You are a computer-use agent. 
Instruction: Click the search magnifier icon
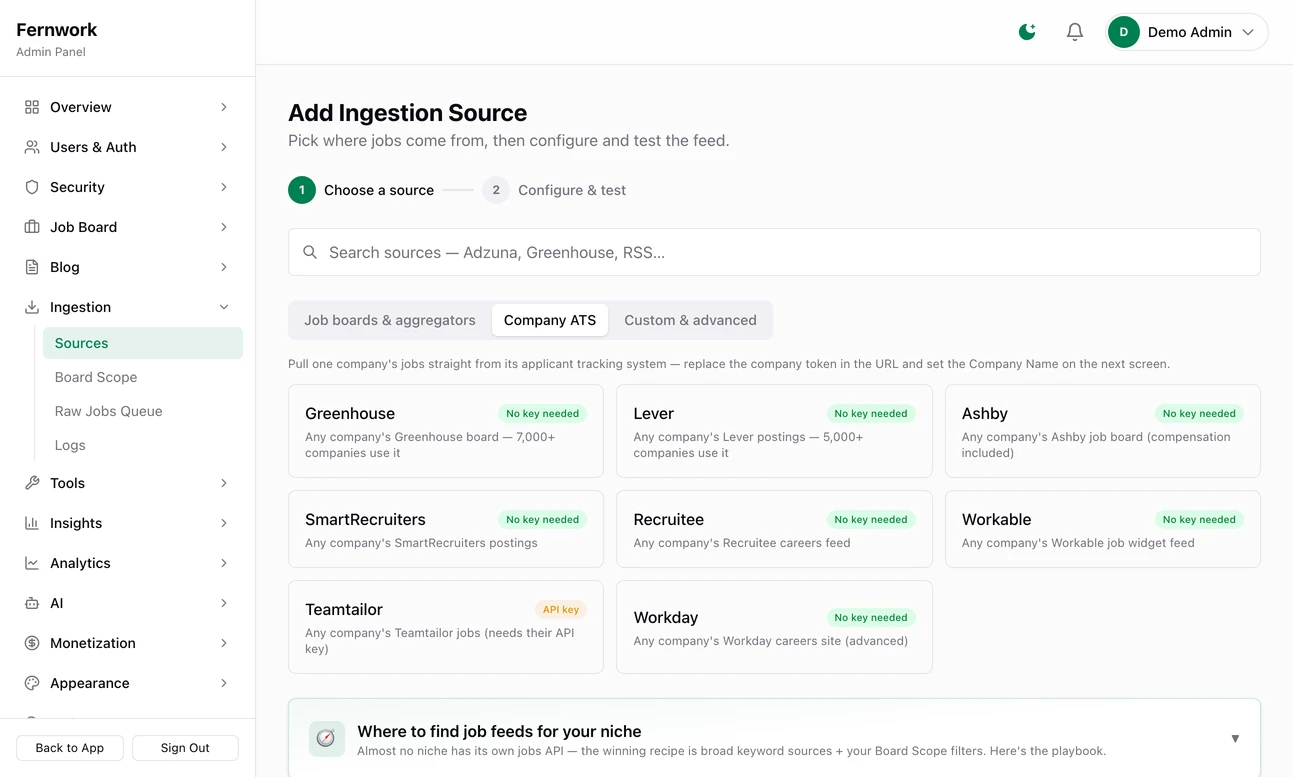[310, 252]
